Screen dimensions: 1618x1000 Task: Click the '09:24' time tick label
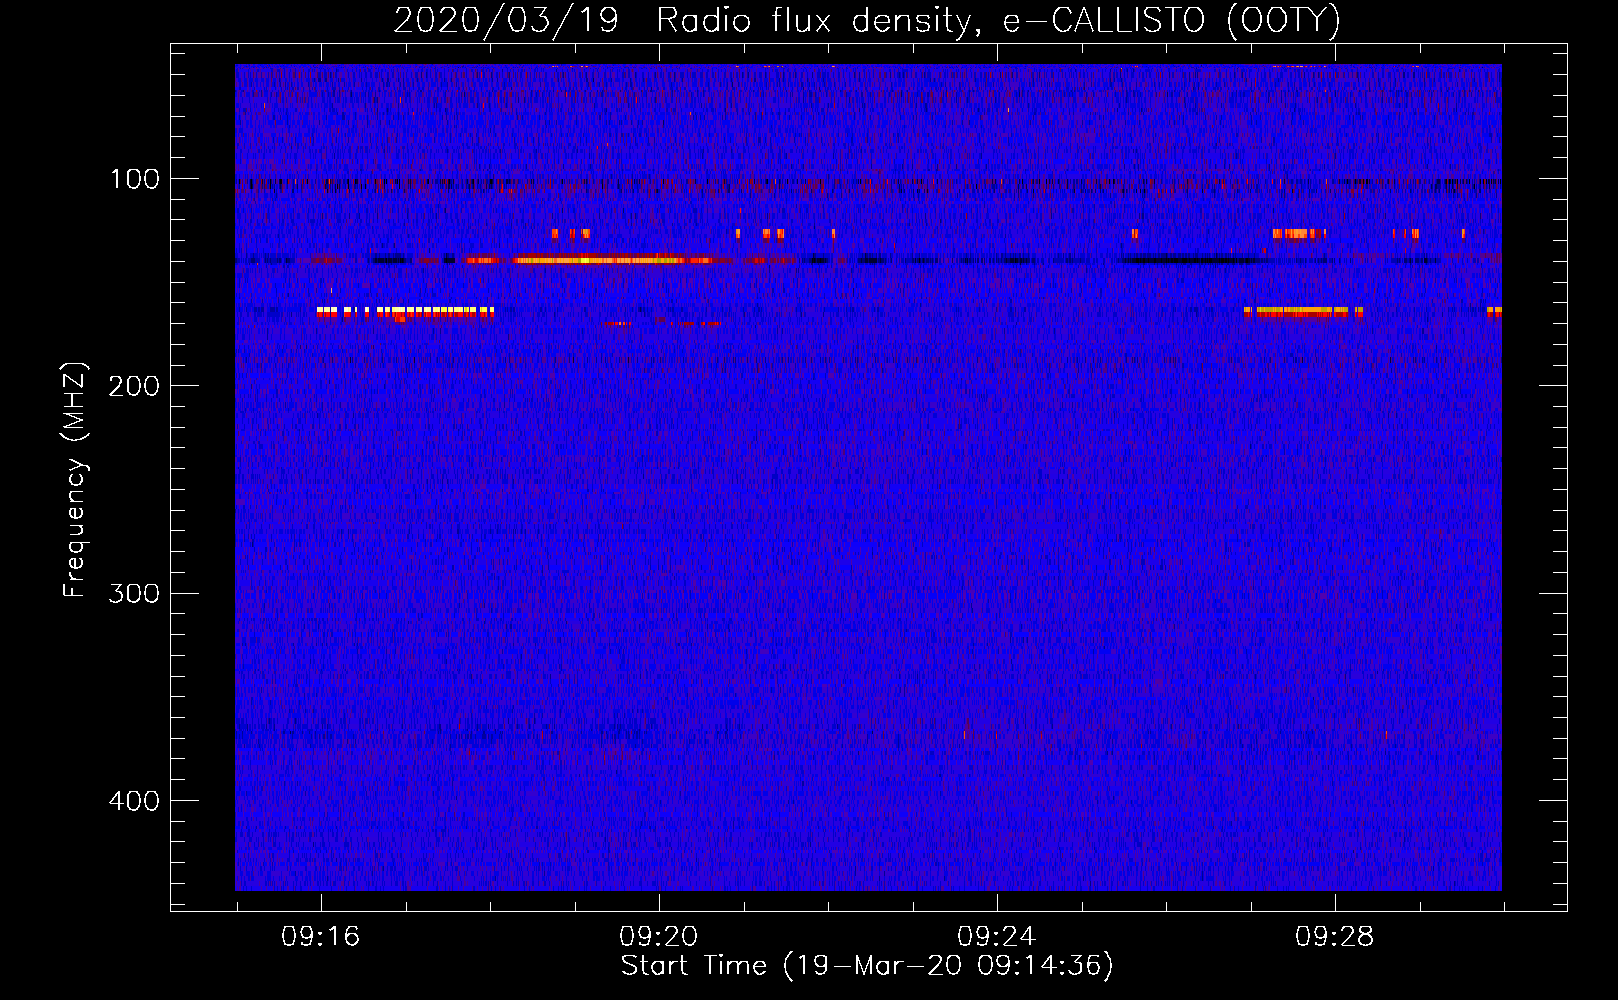tap(996, 937)
